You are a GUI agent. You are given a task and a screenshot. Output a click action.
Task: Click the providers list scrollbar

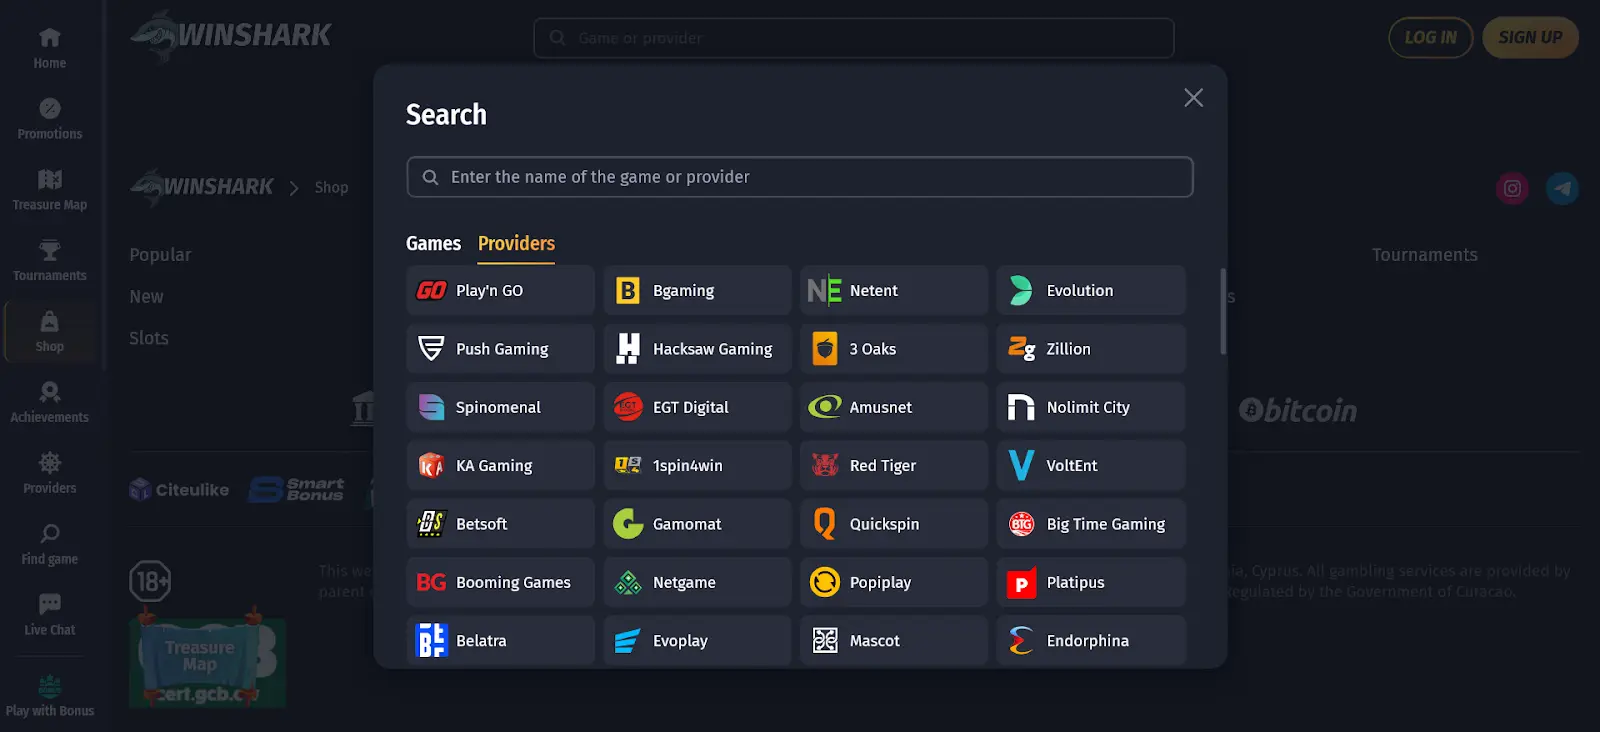click(x=1222, y=310)
